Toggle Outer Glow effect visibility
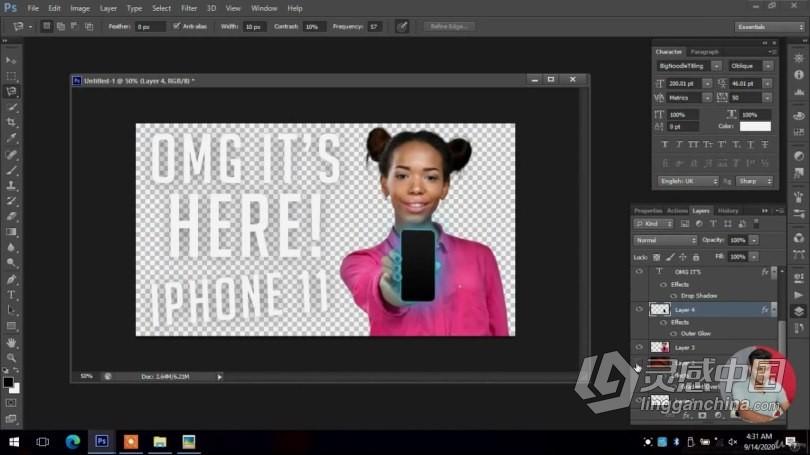The width and height of the screenshot is (810, 455). coord(674,334)
